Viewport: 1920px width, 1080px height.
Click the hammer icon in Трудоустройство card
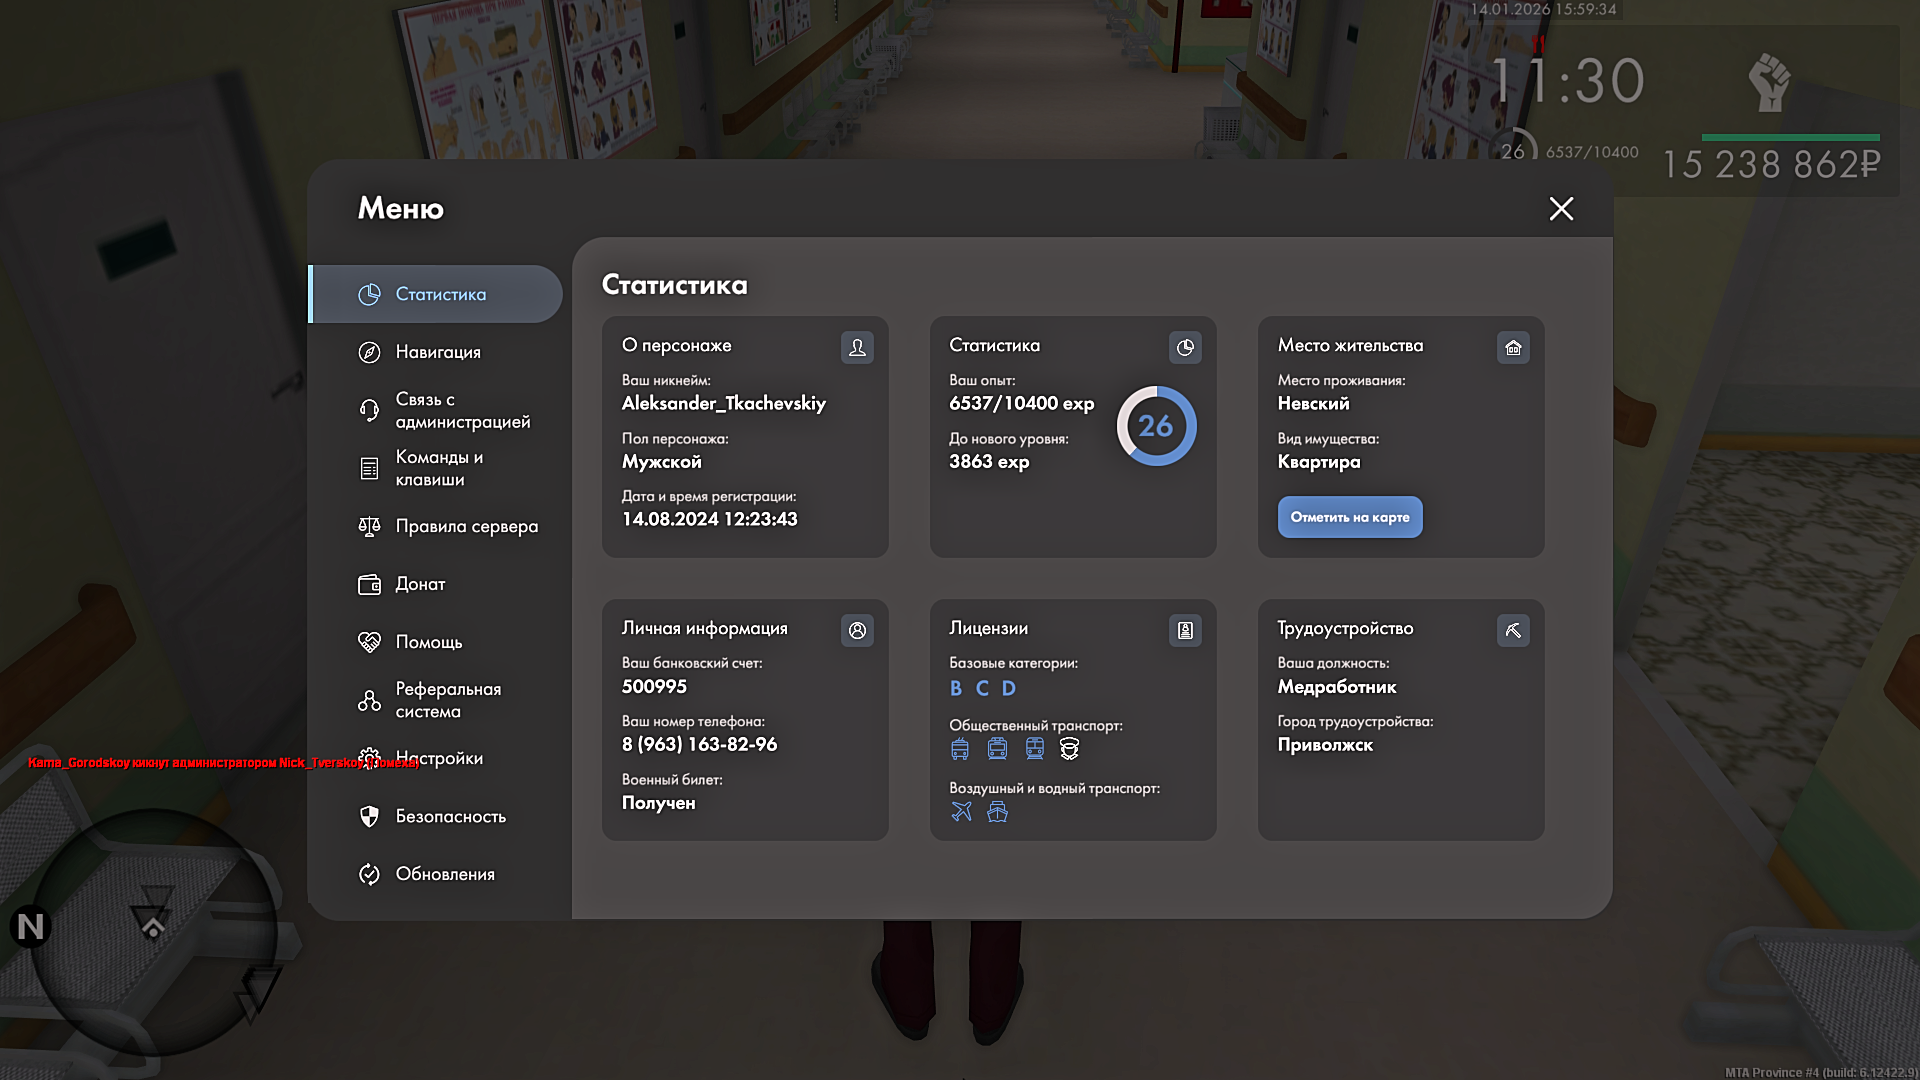[x=1513, y=630]
